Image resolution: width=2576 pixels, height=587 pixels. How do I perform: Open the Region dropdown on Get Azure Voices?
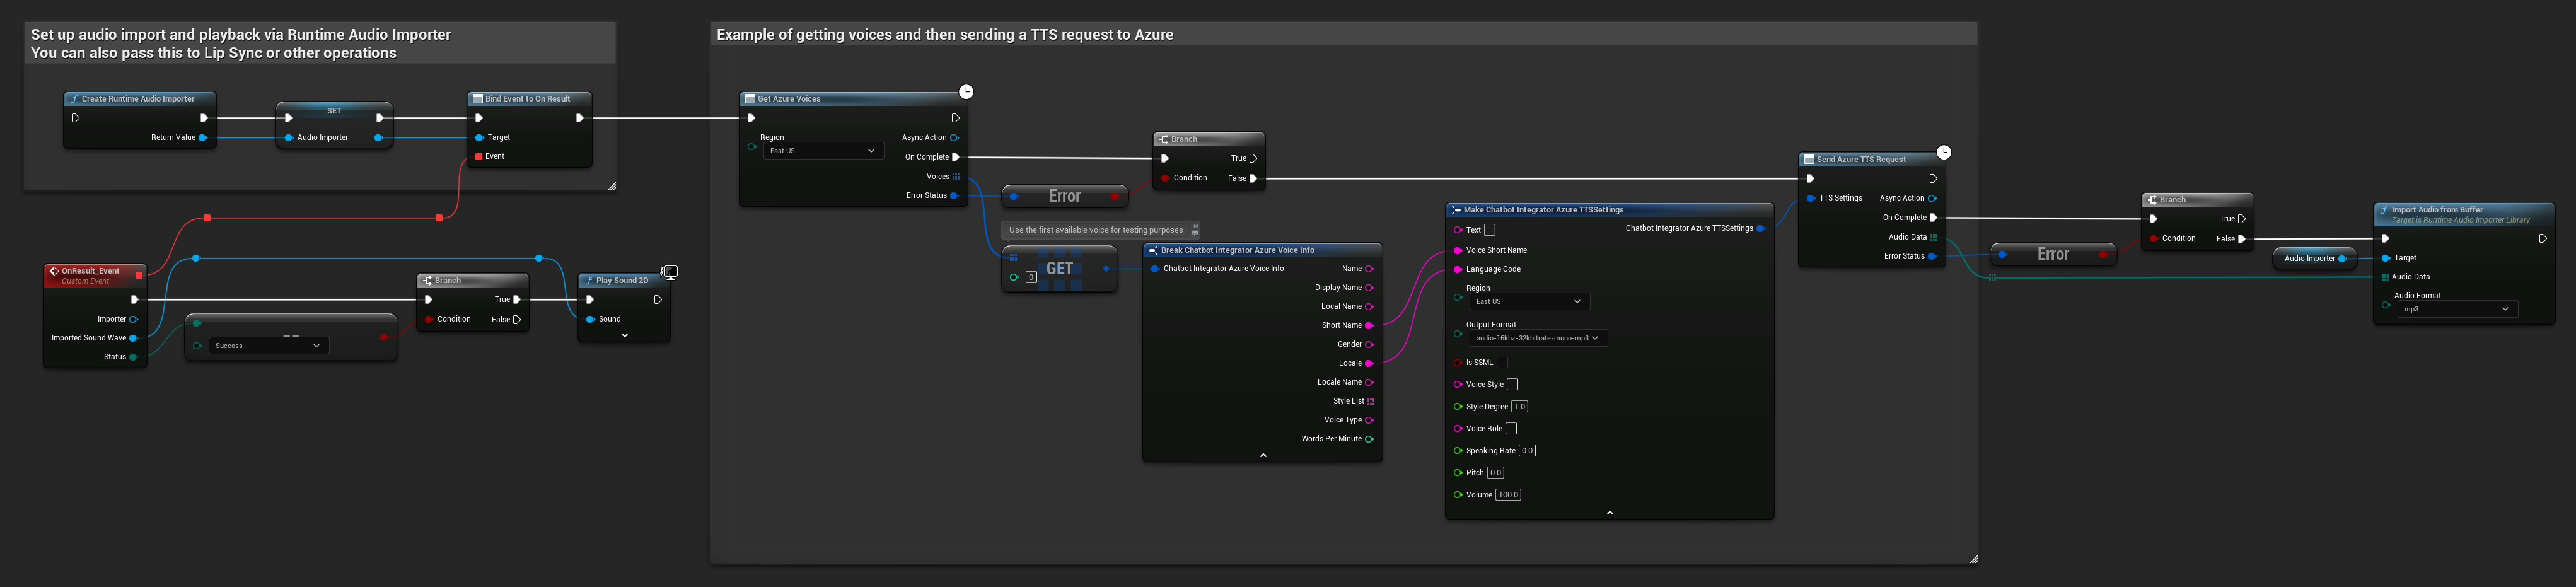(822, 150)
